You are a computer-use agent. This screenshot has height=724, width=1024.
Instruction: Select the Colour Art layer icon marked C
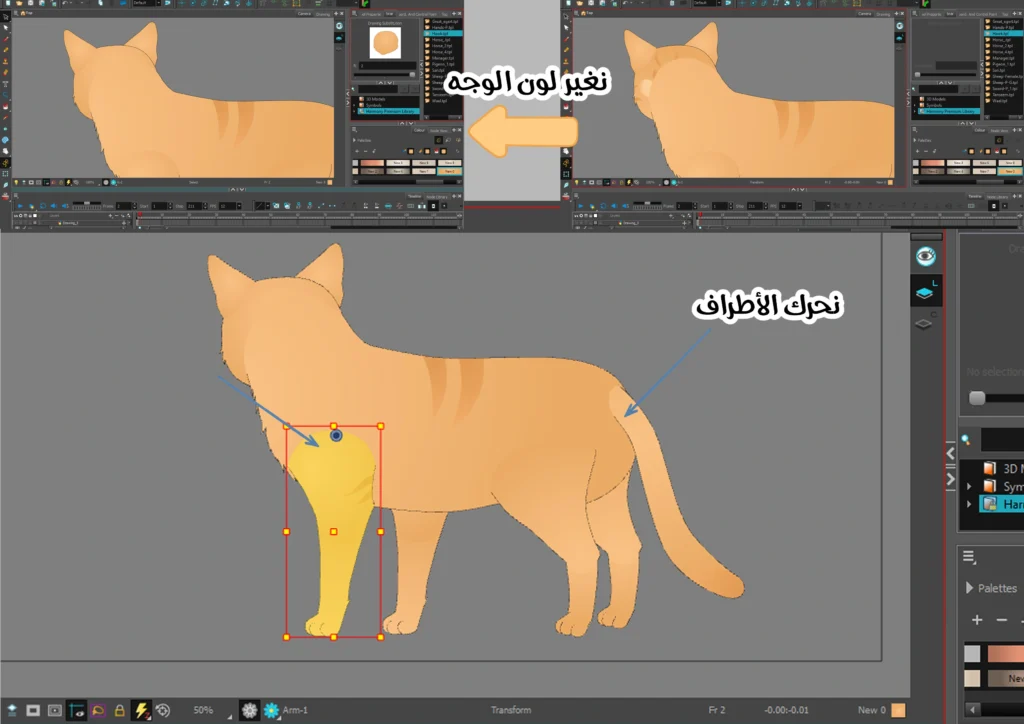click(924, 323)
